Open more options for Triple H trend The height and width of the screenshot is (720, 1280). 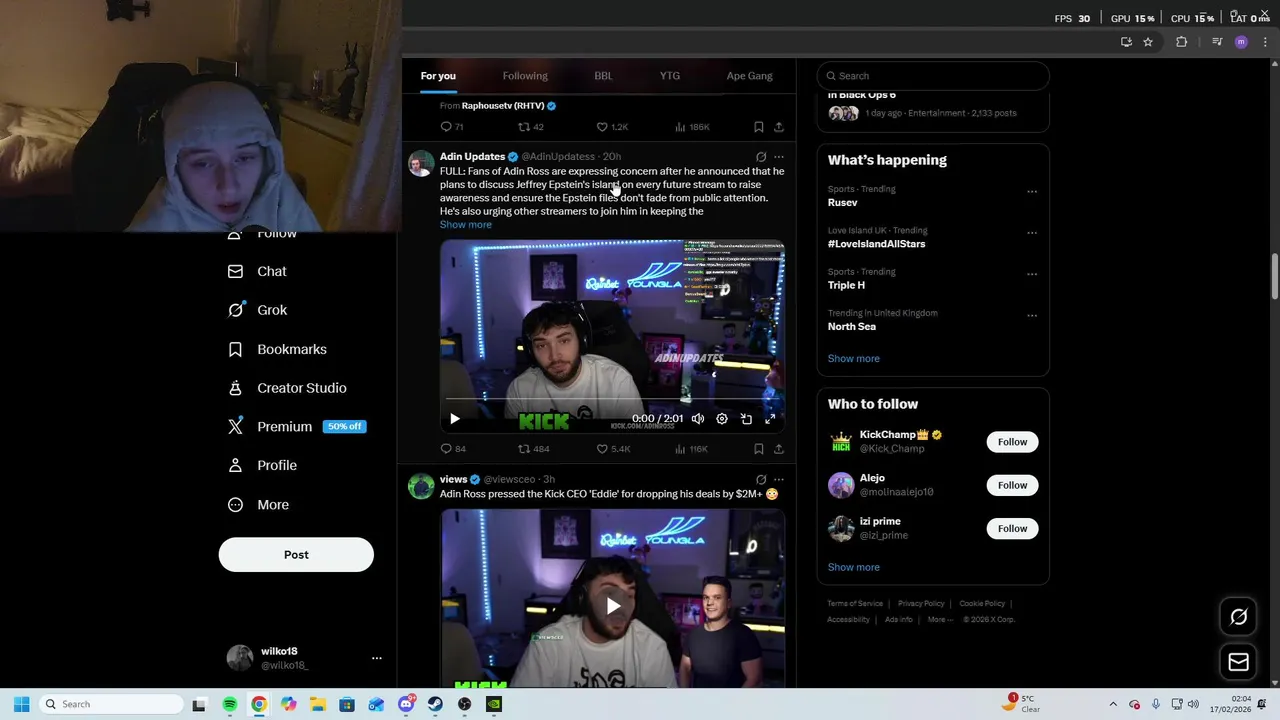pos(1032,274)
